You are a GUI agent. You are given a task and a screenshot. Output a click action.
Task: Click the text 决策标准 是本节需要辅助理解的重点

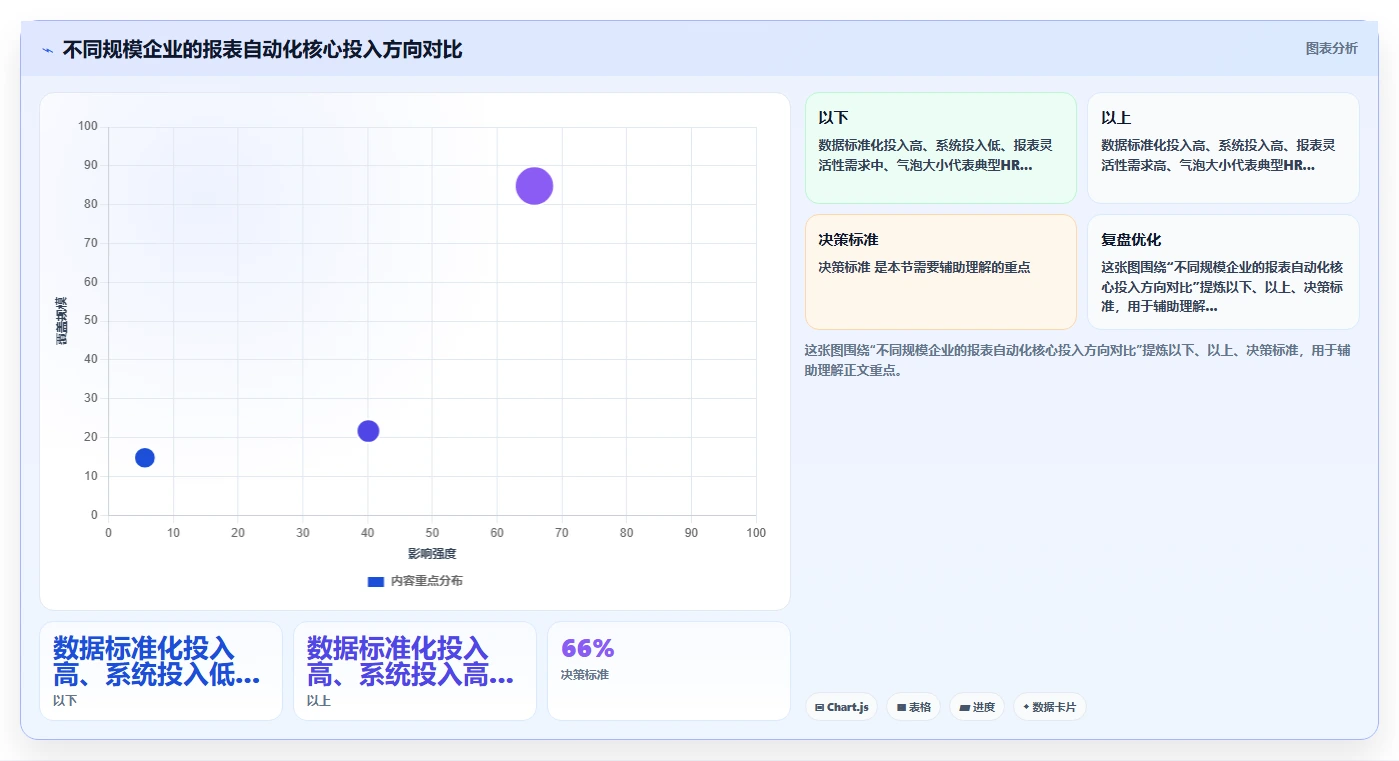tap(924, 267)
